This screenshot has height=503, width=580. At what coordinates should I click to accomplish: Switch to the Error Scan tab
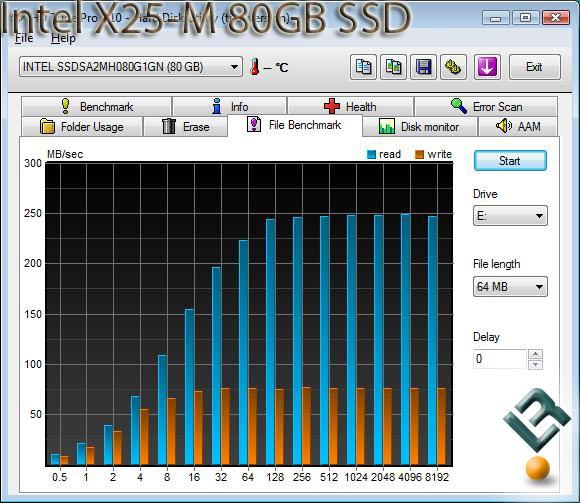tap(486, 107)
